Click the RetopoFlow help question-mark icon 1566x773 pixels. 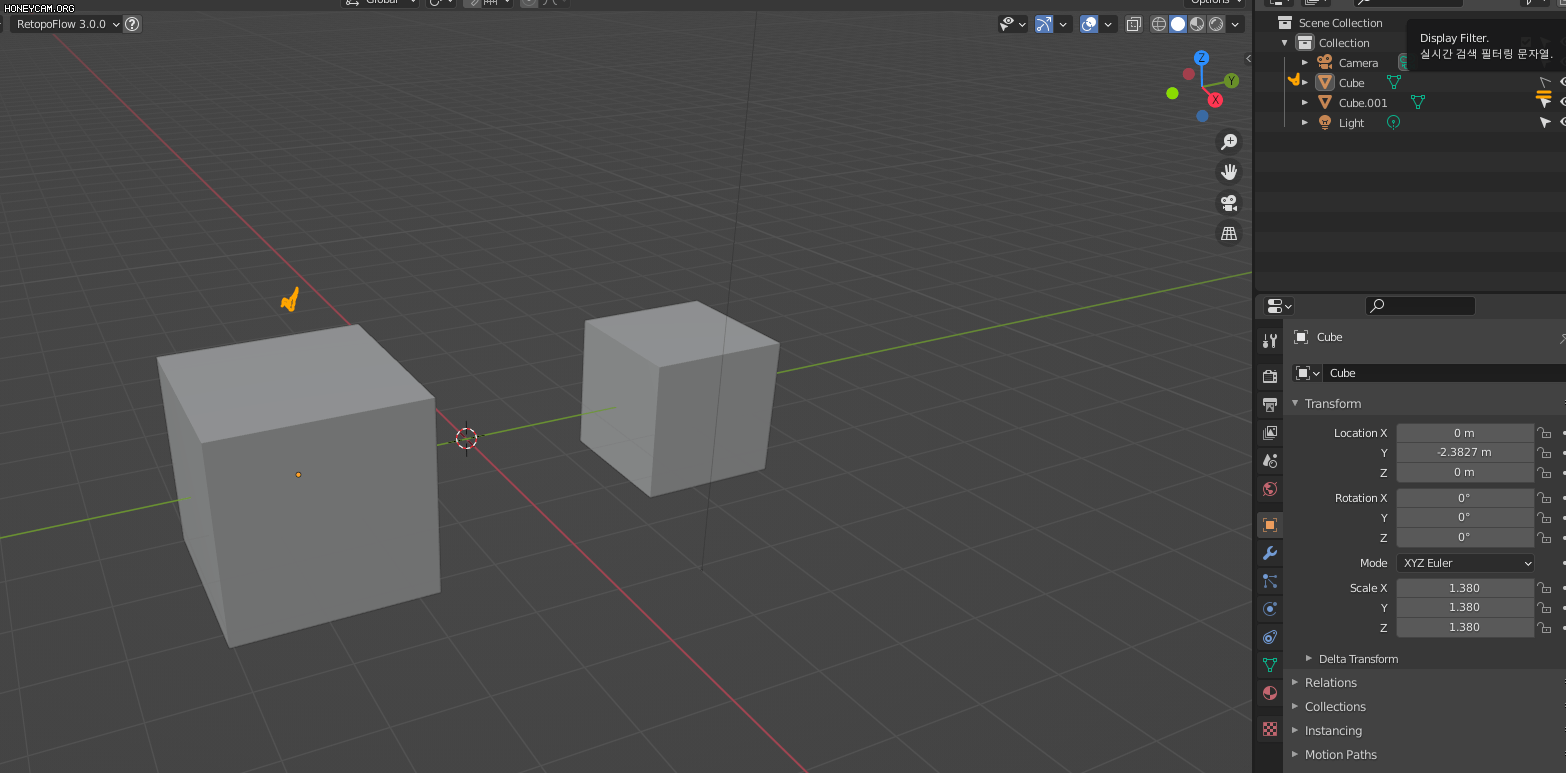click(x=132, y=24)
